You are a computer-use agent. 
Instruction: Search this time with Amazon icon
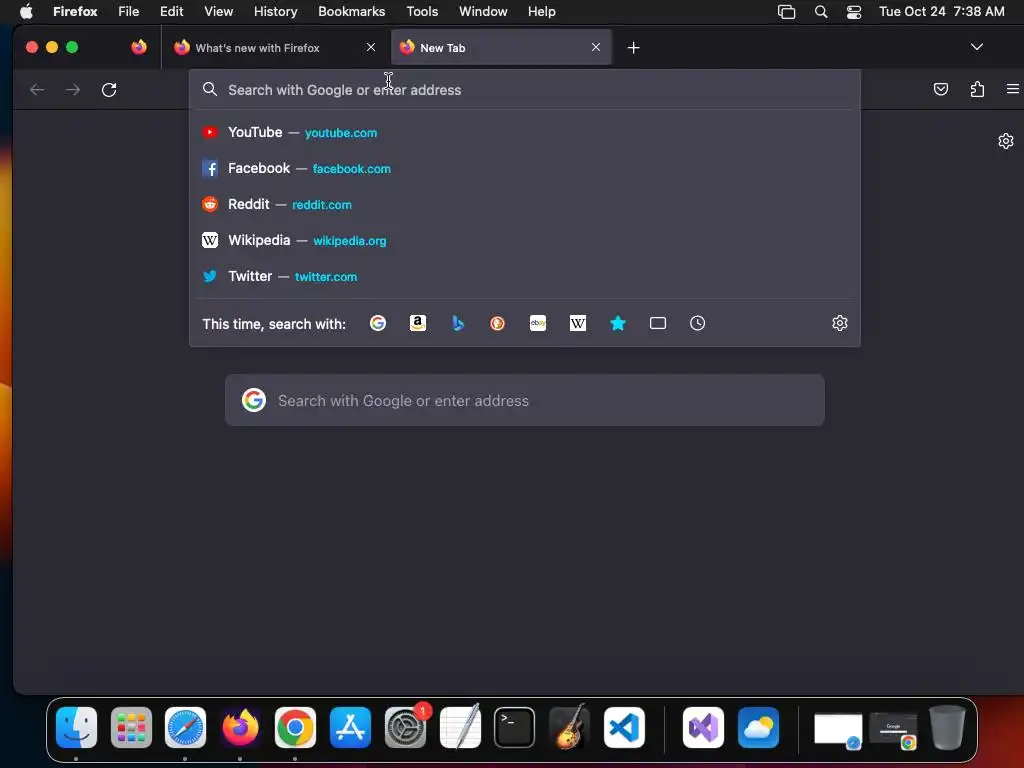click(x=418, y=323)
